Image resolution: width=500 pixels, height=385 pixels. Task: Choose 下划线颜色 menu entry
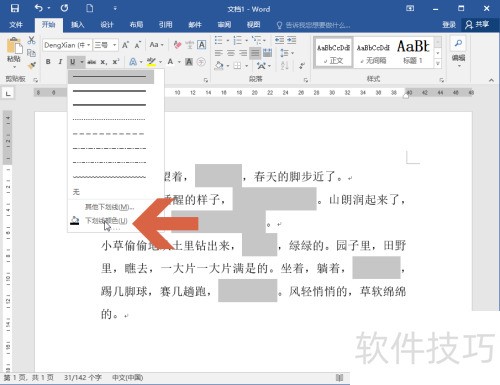pos(106,220)
